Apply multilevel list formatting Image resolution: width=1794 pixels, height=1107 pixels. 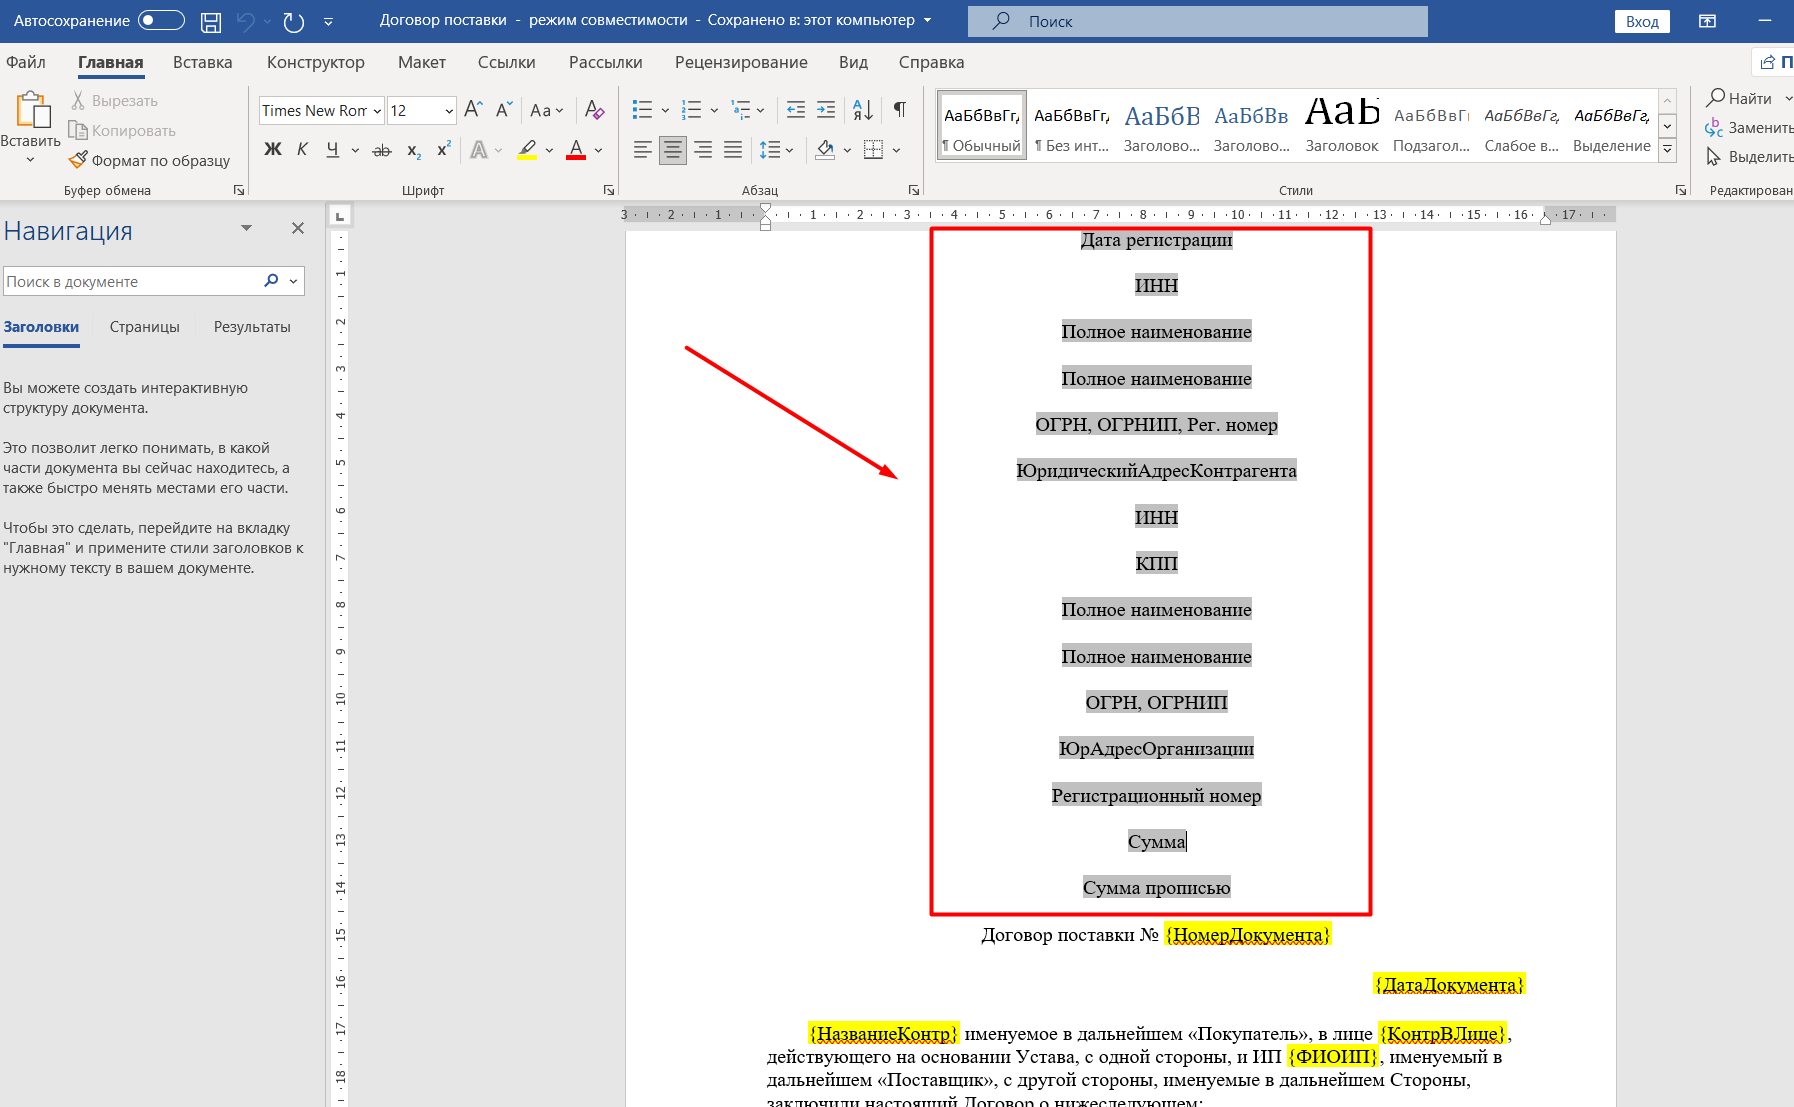click(x=741, y=110)
